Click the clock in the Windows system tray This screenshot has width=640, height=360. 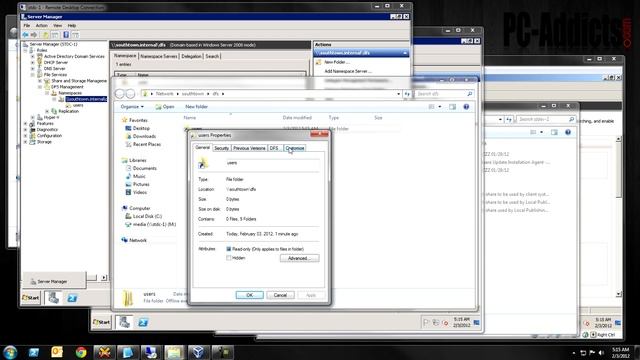620,353
